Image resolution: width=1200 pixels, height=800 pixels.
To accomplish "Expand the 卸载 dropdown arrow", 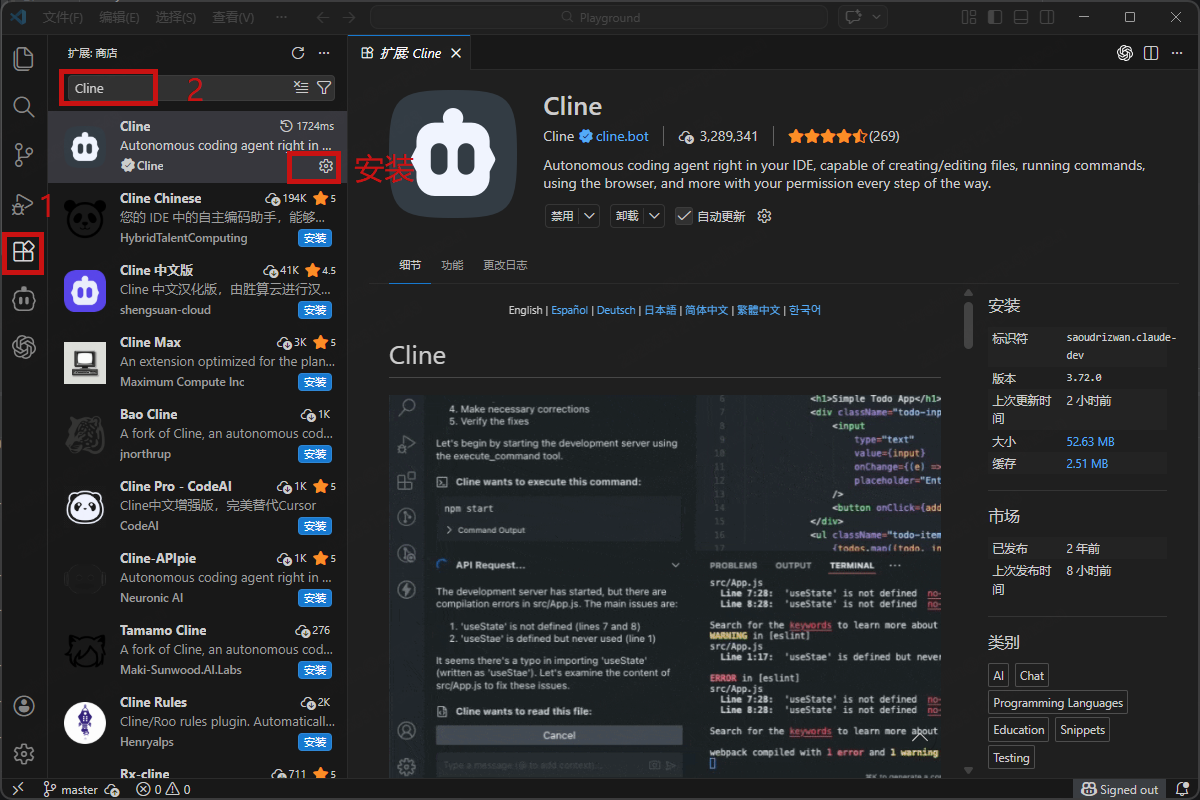I will coord(654,216).
